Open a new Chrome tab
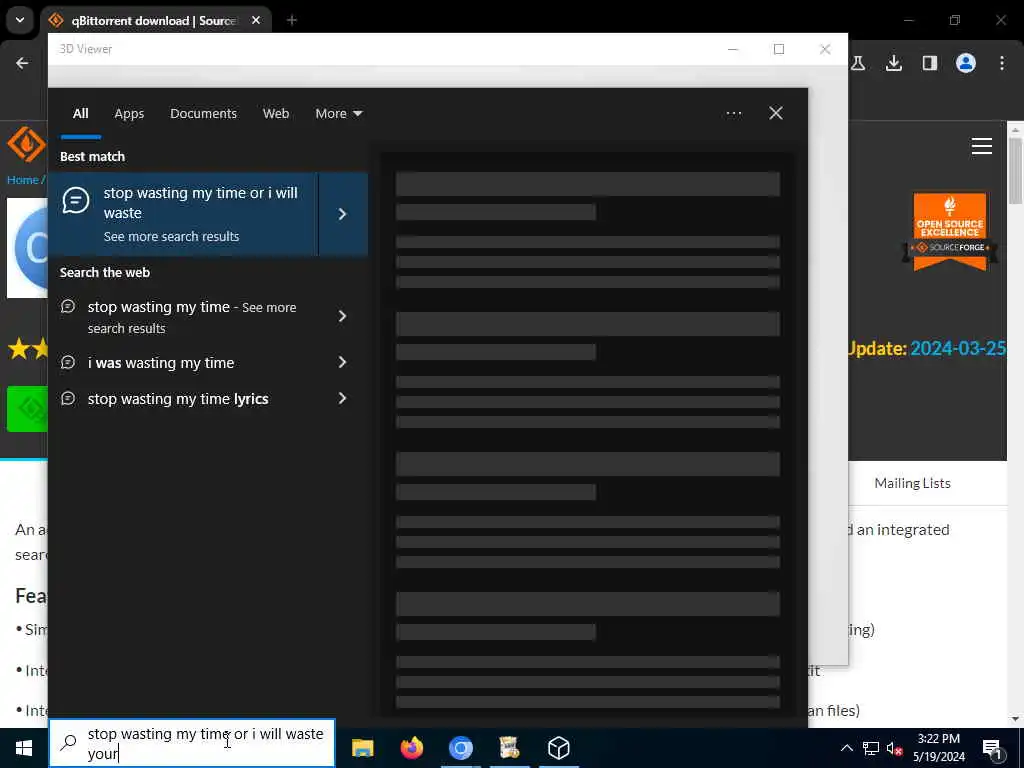This screenshot has width=1024, height=768. click(x=292, y=21)
